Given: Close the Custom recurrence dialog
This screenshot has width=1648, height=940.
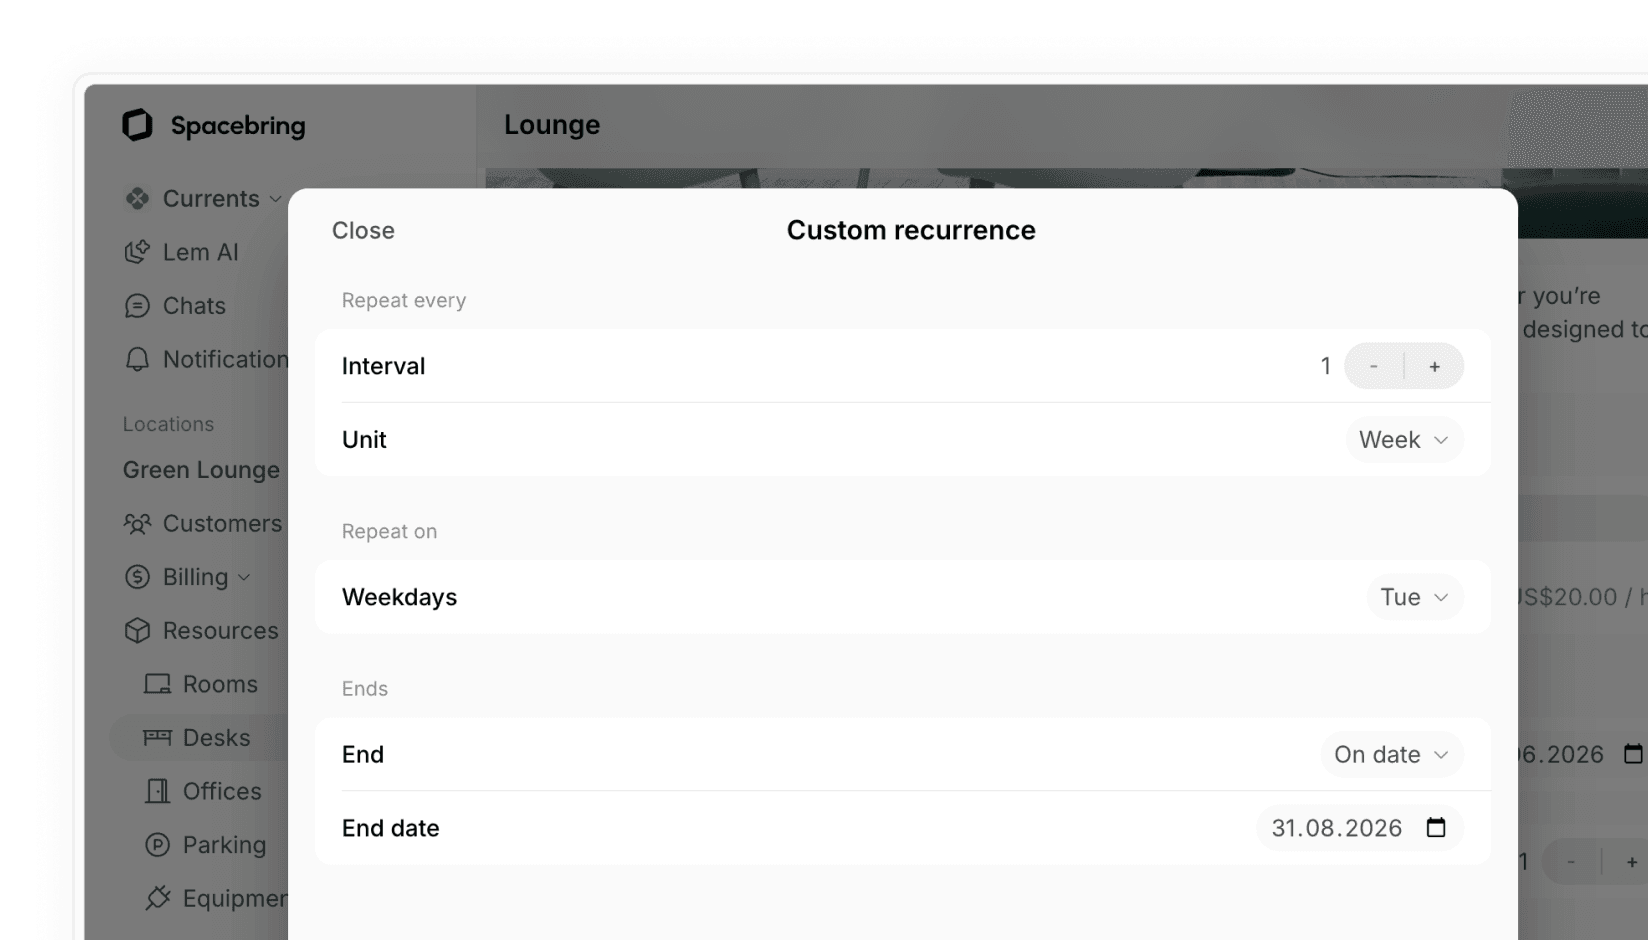Looking at the screenshot, I should [363, 231].
